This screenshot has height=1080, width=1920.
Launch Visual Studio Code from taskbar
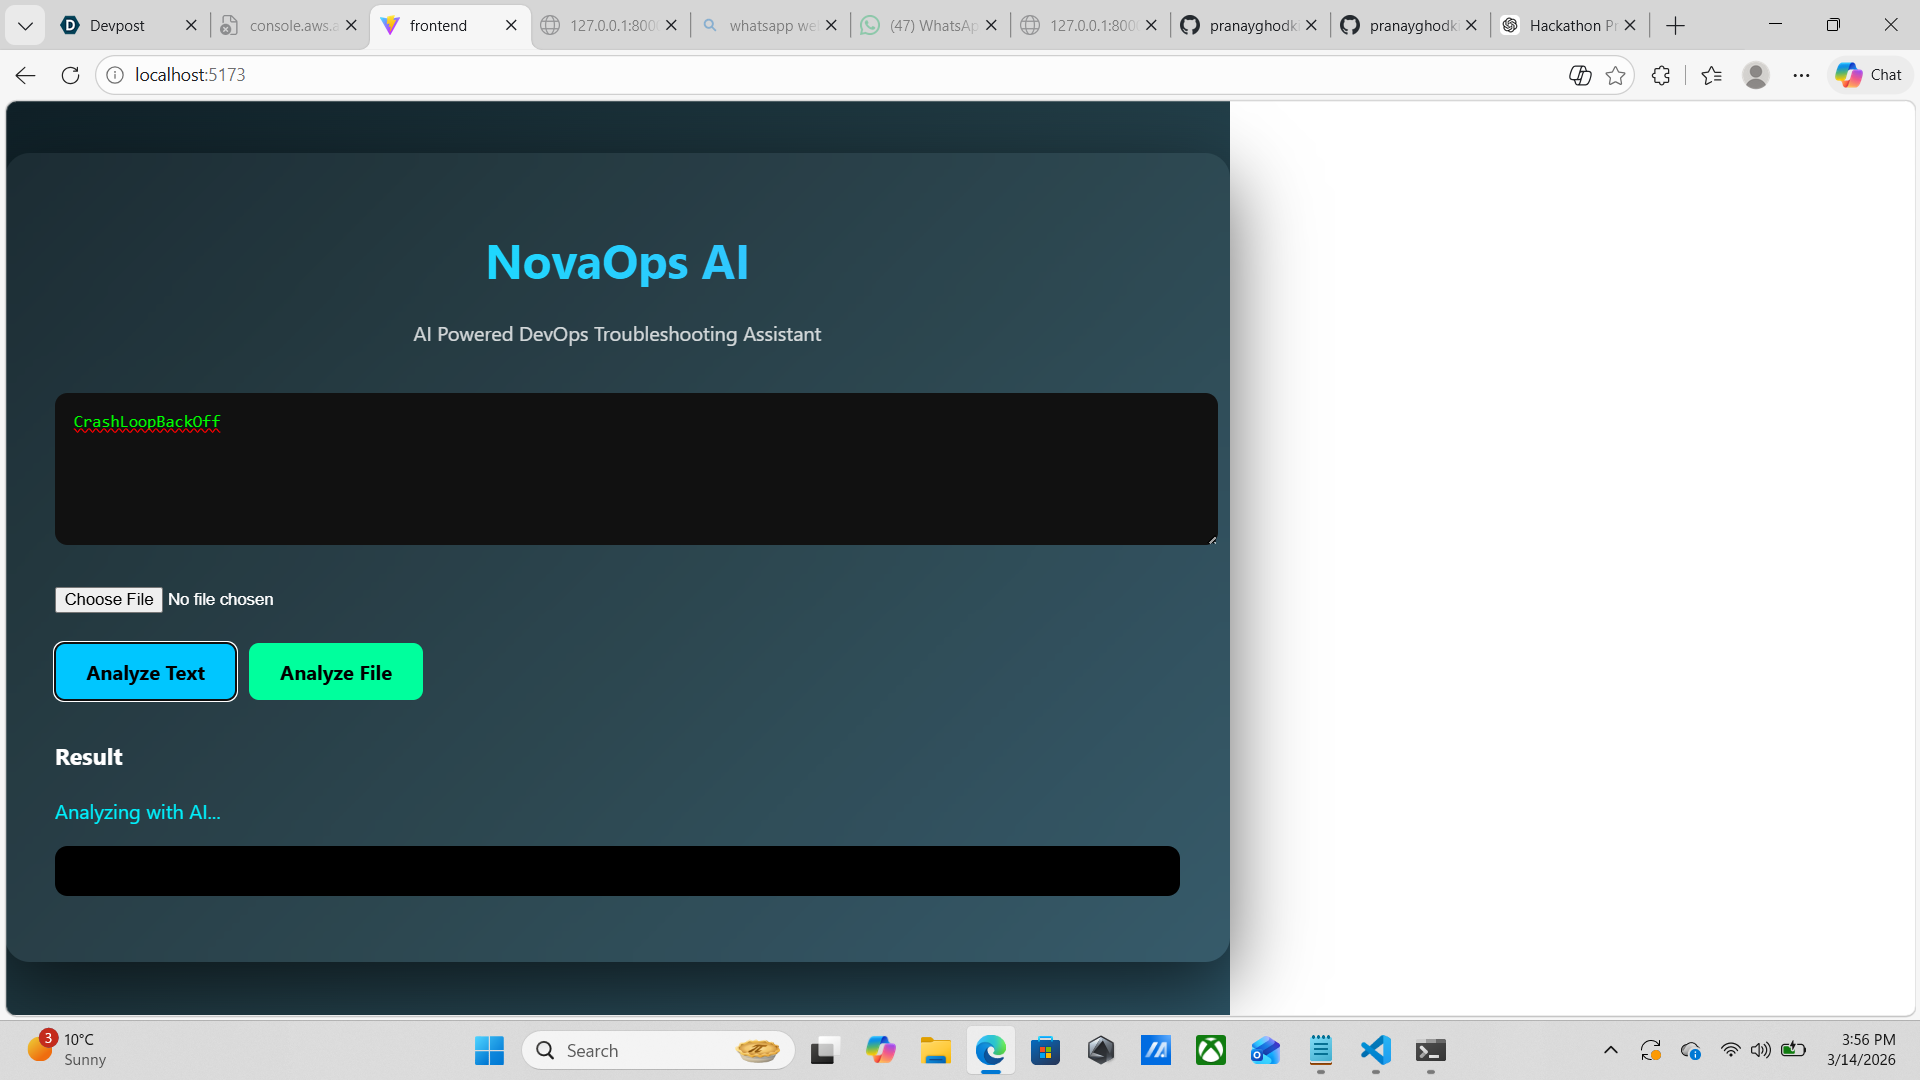(x=1376, y=1050)
